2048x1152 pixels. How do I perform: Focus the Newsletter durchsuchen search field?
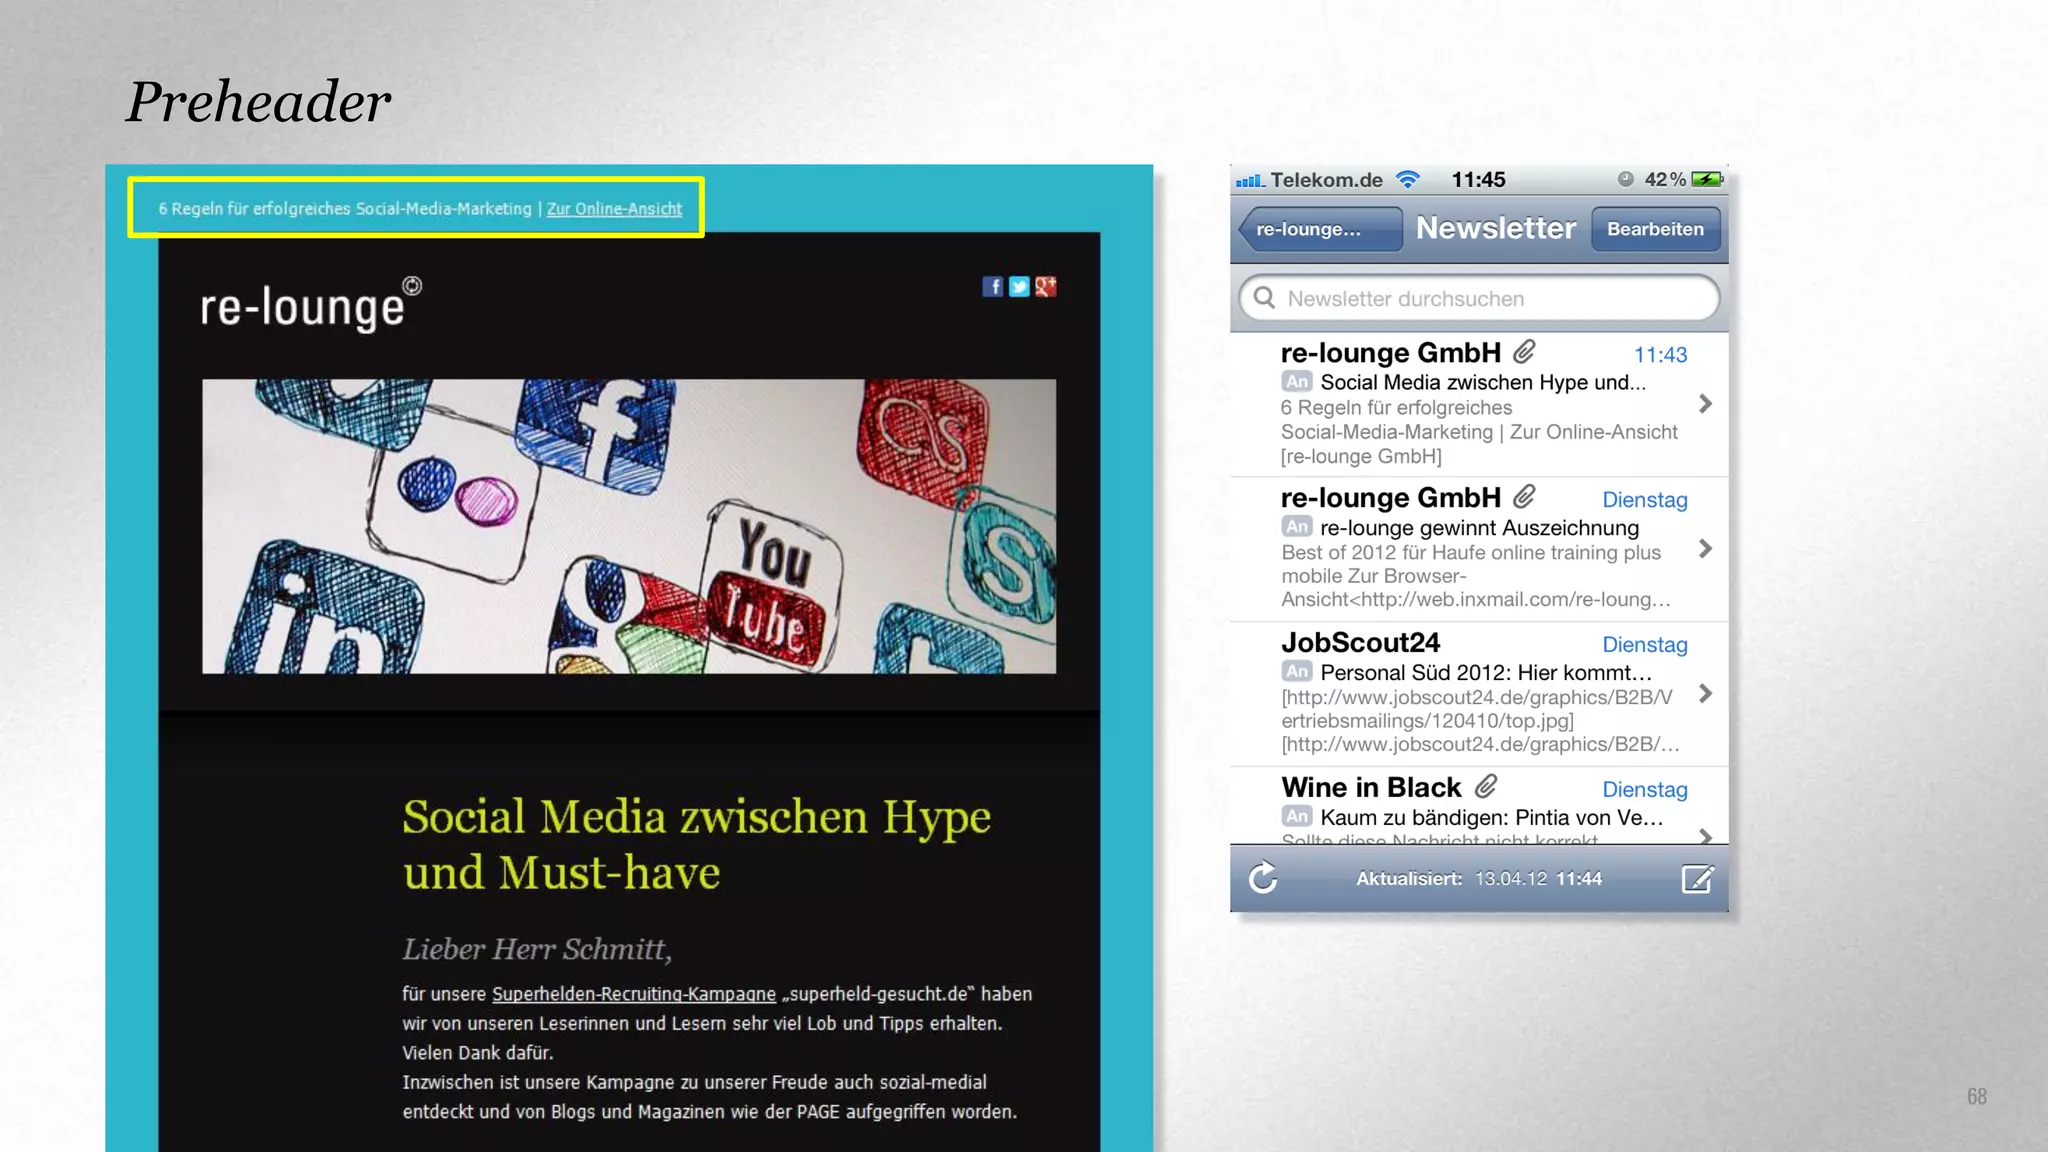[x=1490, y=298]
